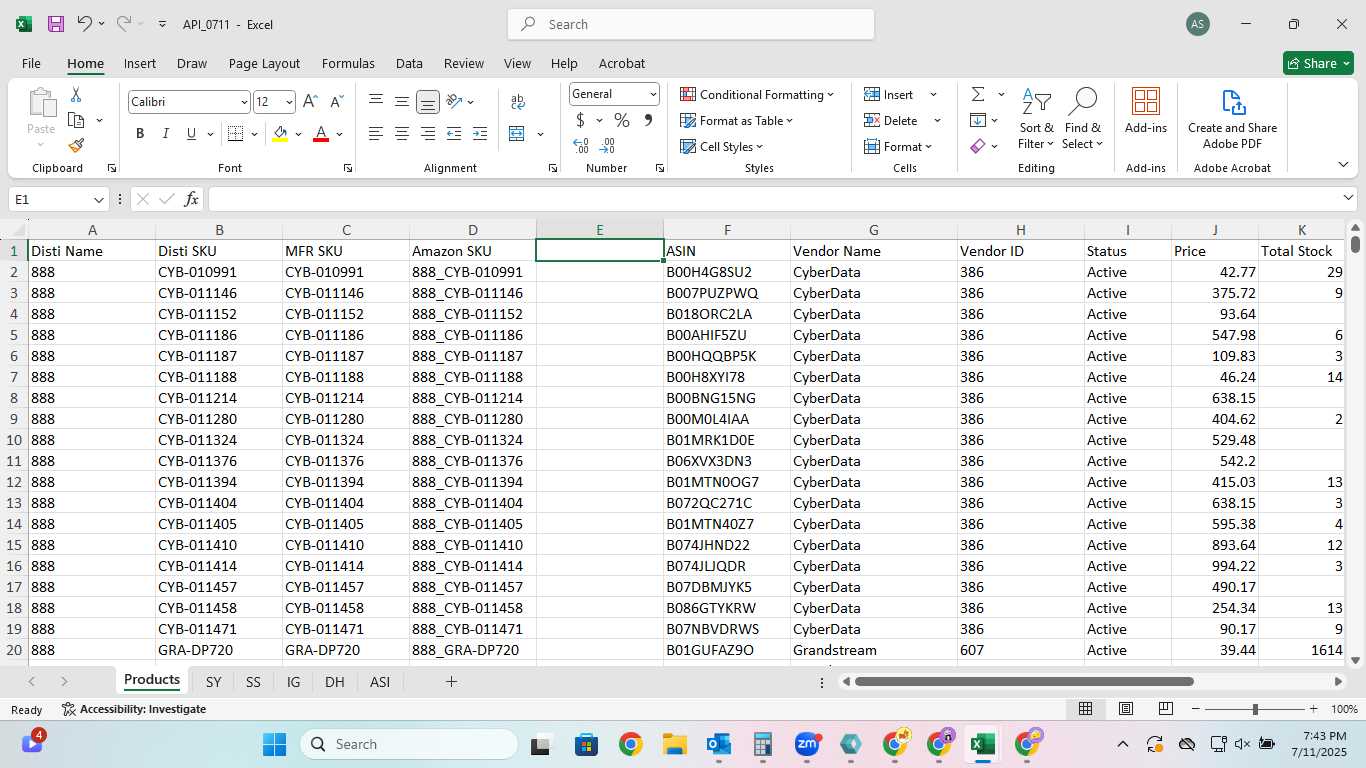The width and height of the screenshot is (1366, 768).
Task: Click the Wrap Text icon
Action: pyautogui.click(x=518, y=102)
